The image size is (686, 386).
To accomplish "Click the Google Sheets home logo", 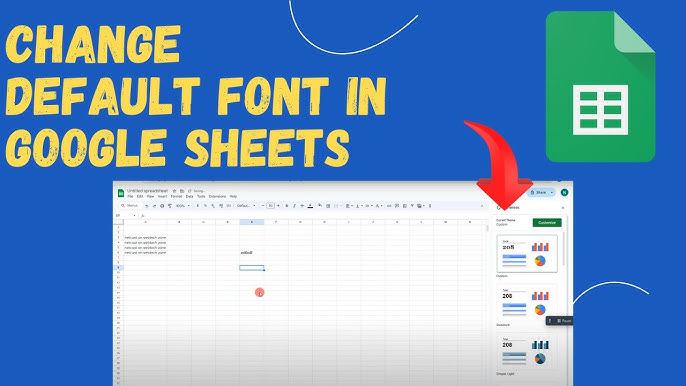I will (x=121, y=193).
